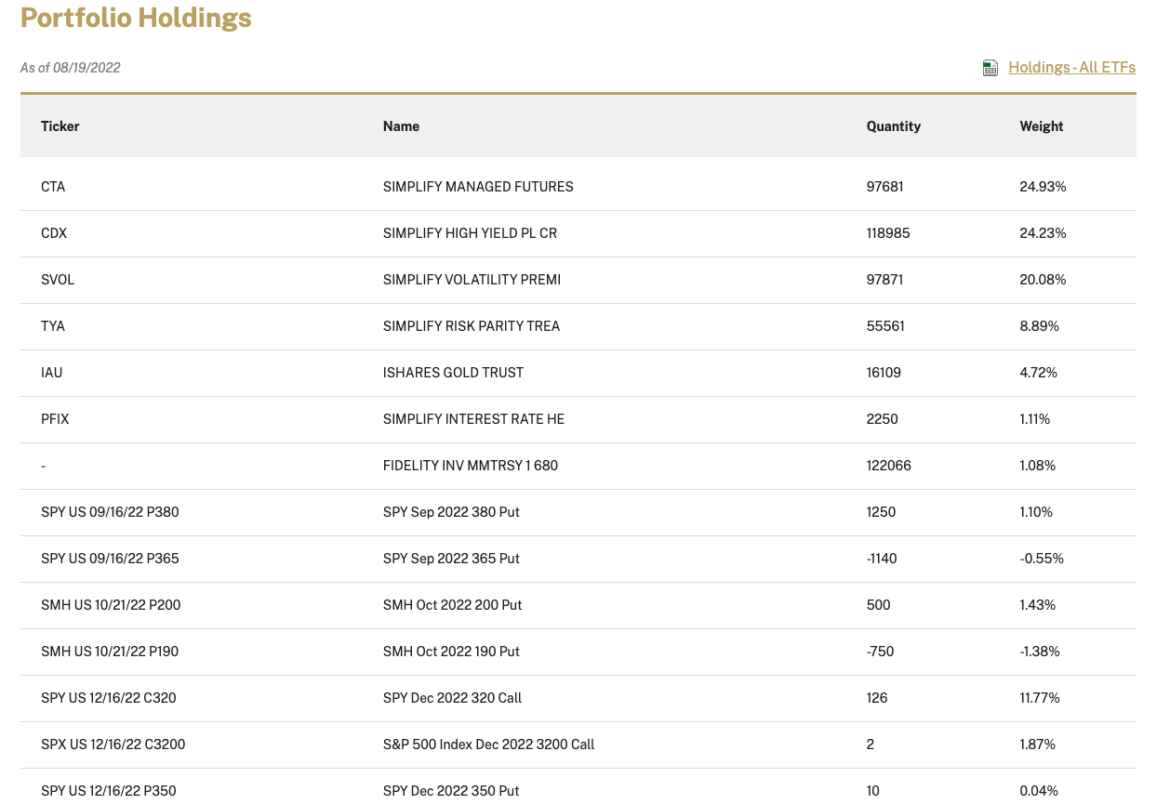Select the CDX ticker cell
This screenshot has height=804, width=1170.
[x=54, y=233]
